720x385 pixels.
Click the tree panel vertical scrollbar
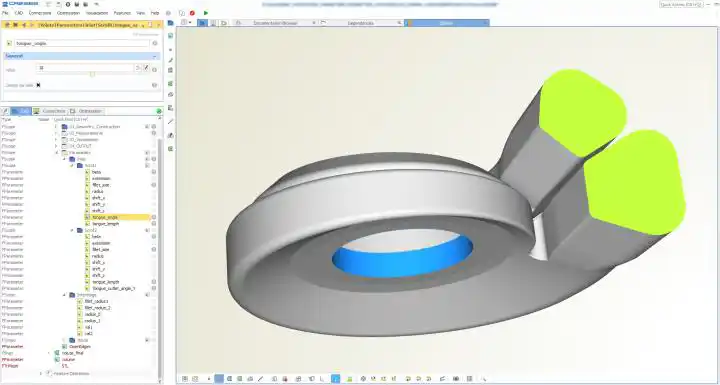pos(160,257)
